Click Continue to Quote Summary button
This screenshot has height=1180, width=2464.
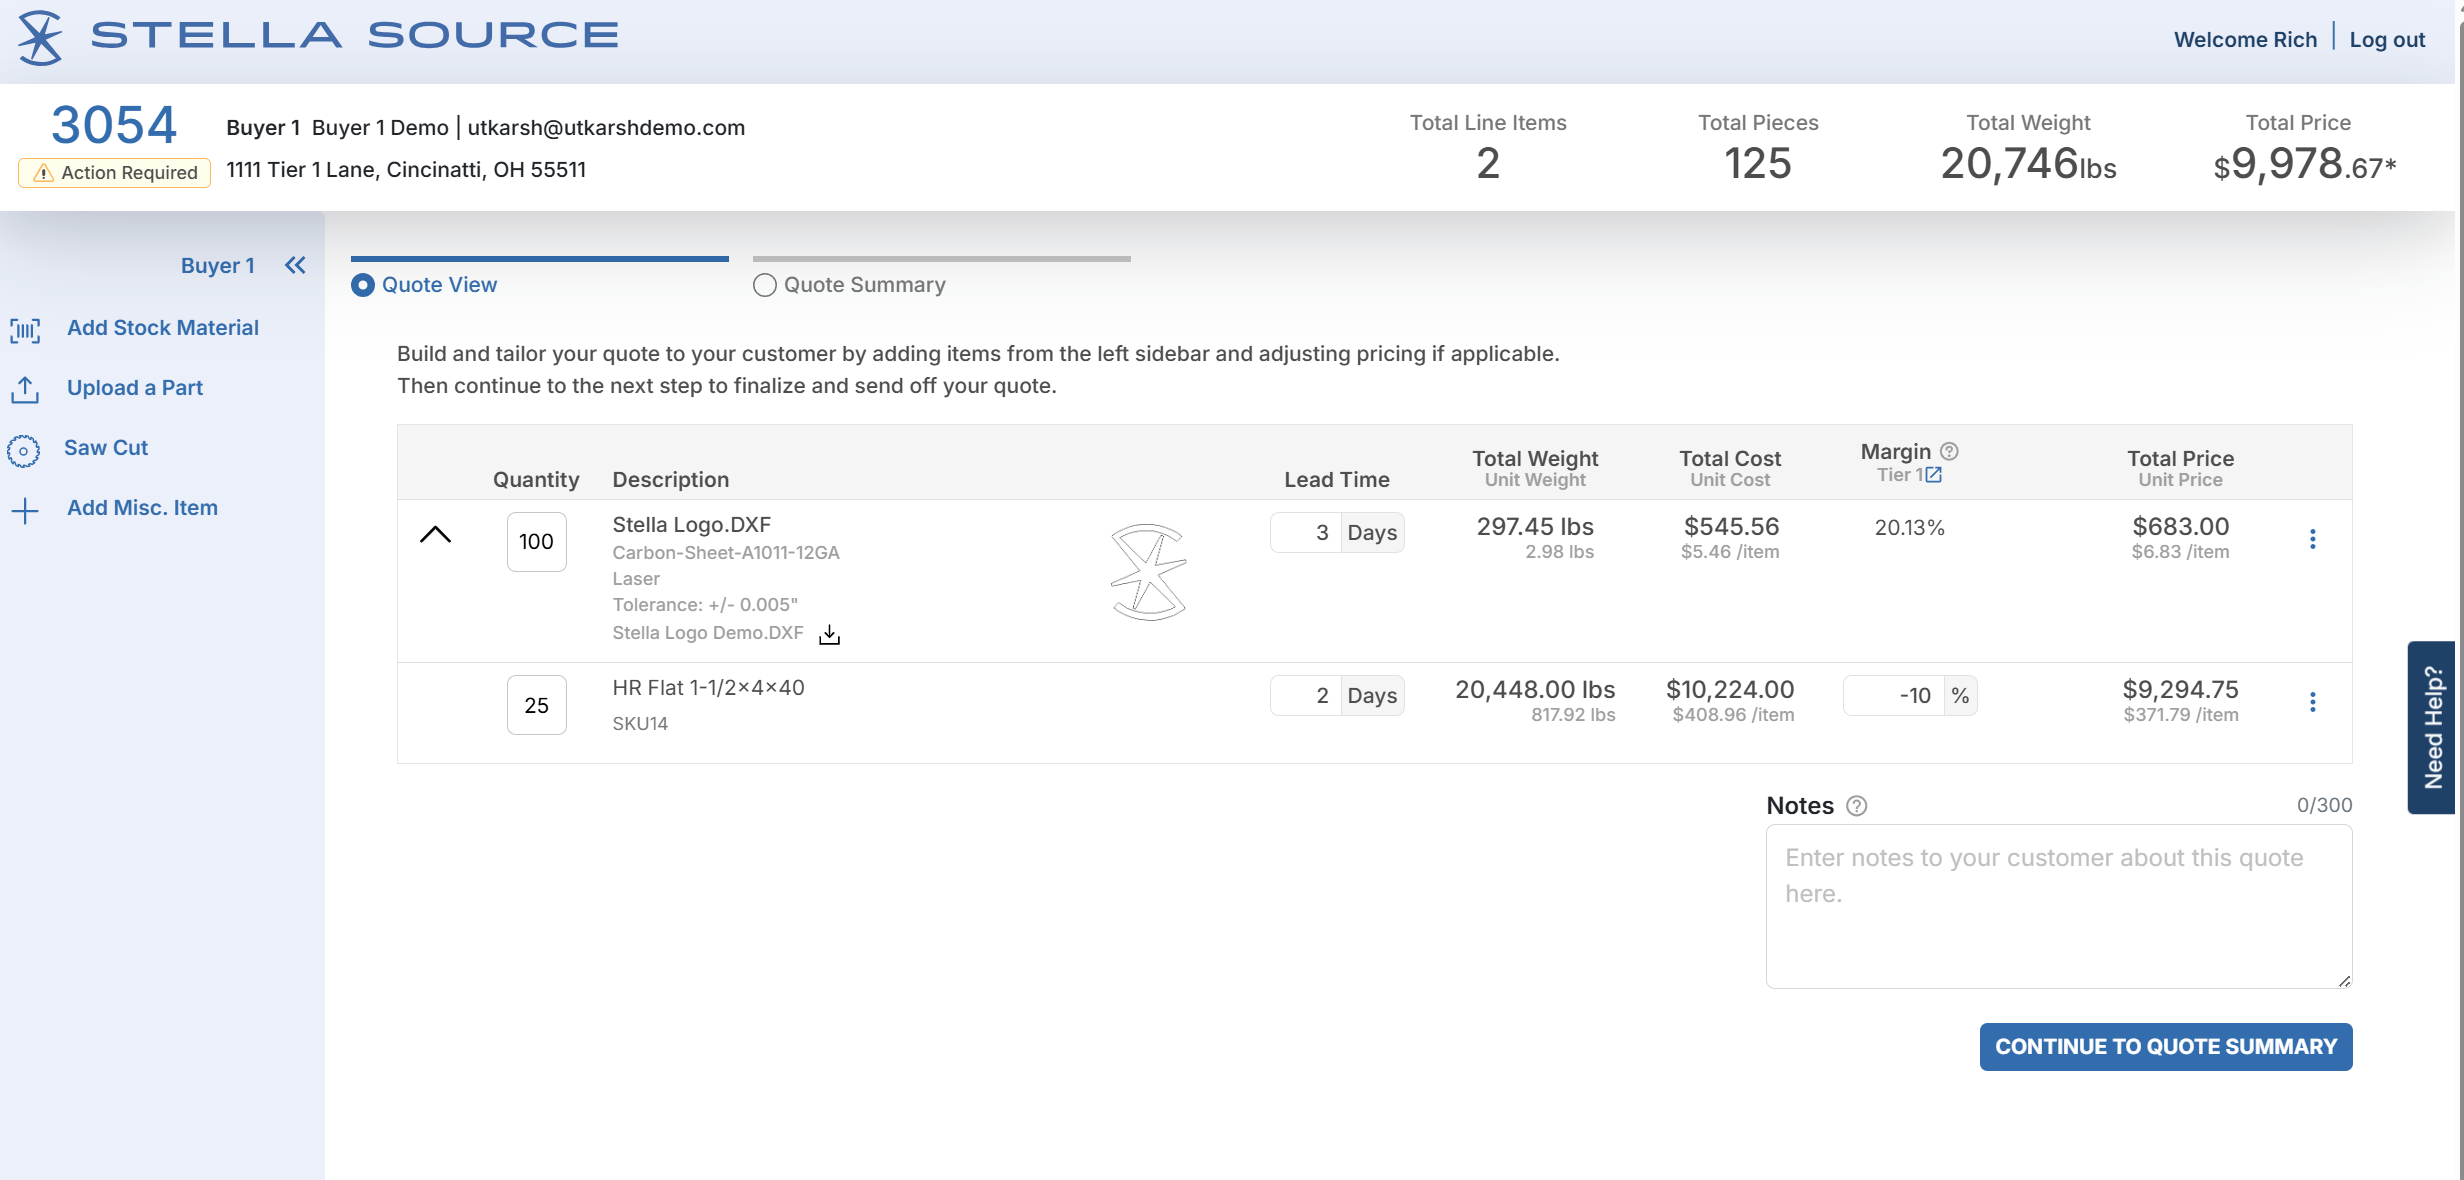(x=2165, y=1046)
